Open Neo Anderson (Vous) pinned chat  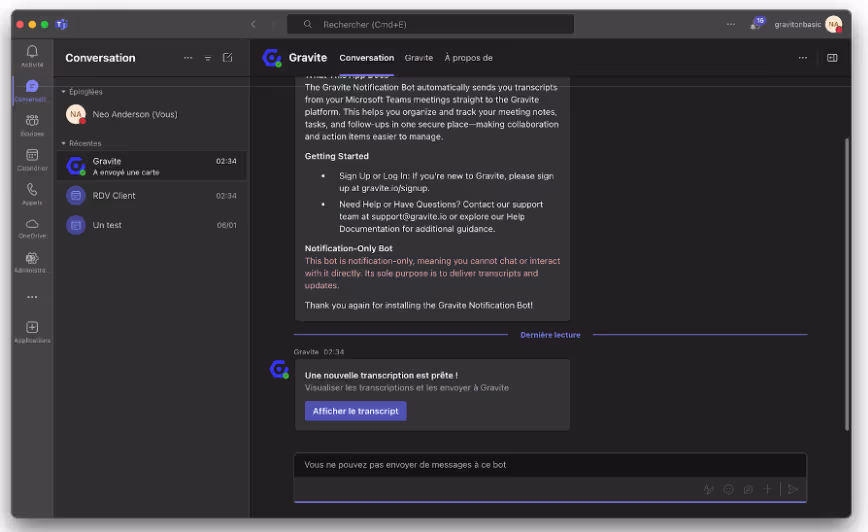click(151, 114)
